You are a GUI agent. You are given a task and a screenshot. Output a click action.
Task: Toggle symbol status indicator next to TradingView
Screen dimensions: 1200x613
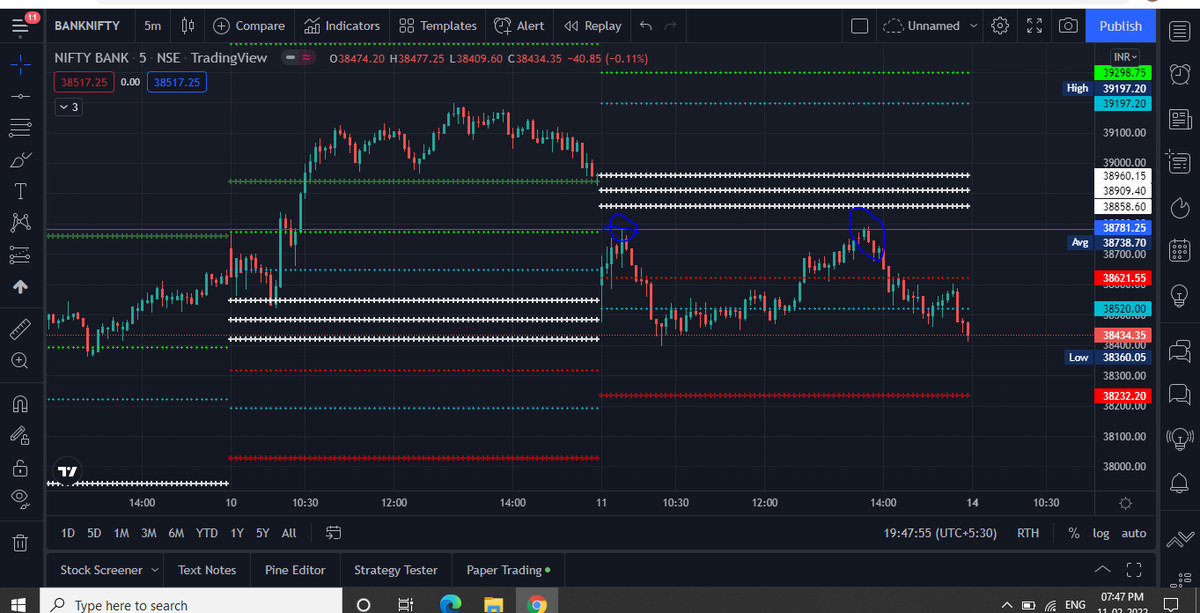[x=298, y=58]
